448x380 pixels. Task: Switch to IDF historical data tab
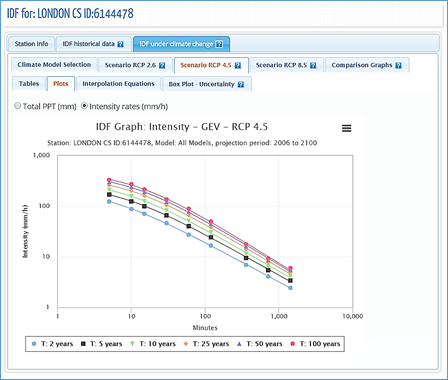pyautogui.click(x=93, y=44)
